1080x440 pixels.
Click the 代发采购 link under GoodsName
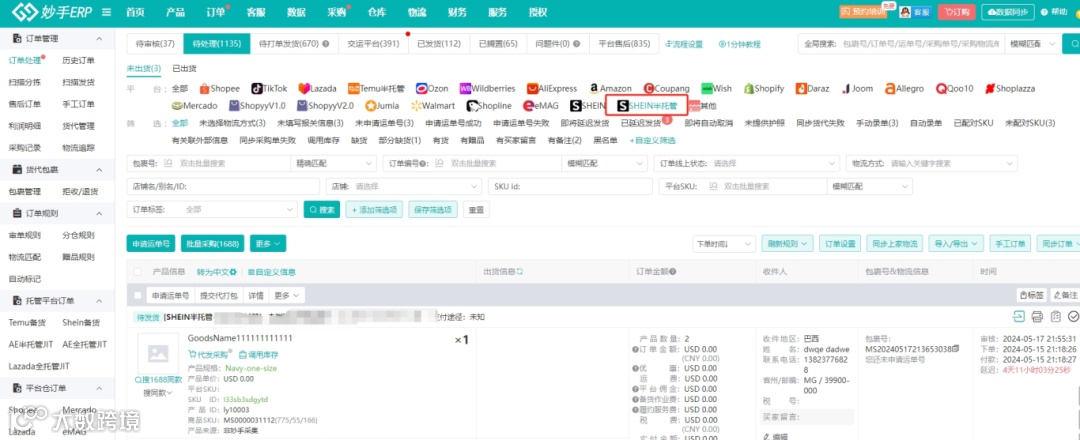tap(209, 354)
